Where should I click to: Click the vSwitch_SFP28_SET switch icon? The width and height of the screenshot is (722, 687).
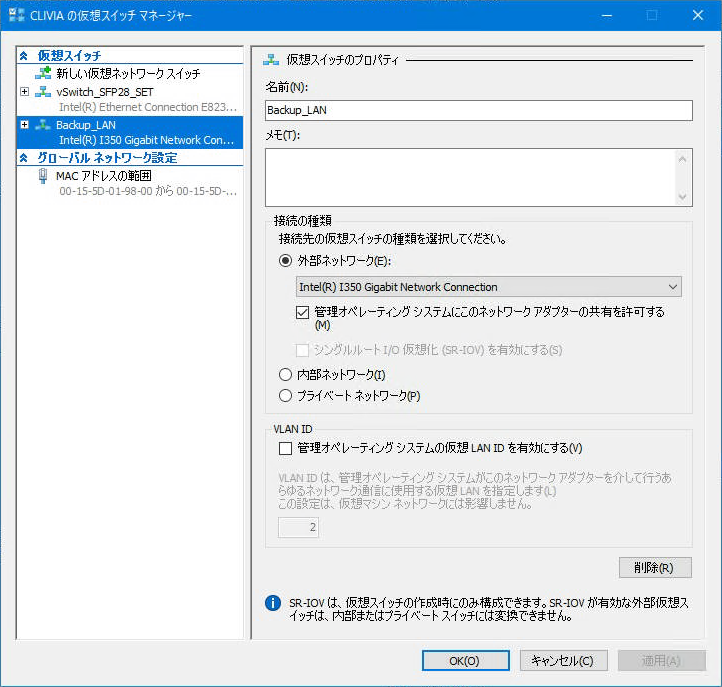(43, 92)
